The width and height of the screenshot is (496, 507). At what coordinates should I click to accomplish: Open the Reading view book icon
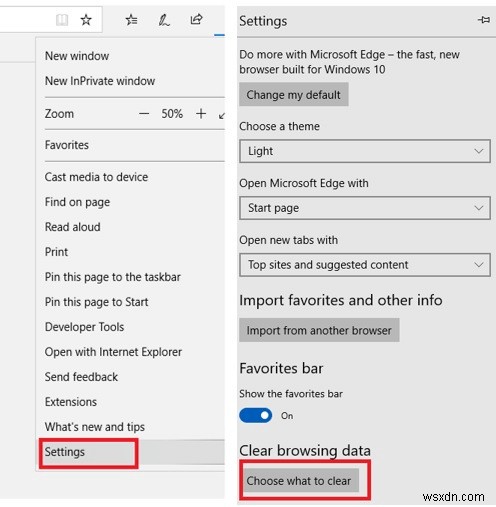point(62,20)
